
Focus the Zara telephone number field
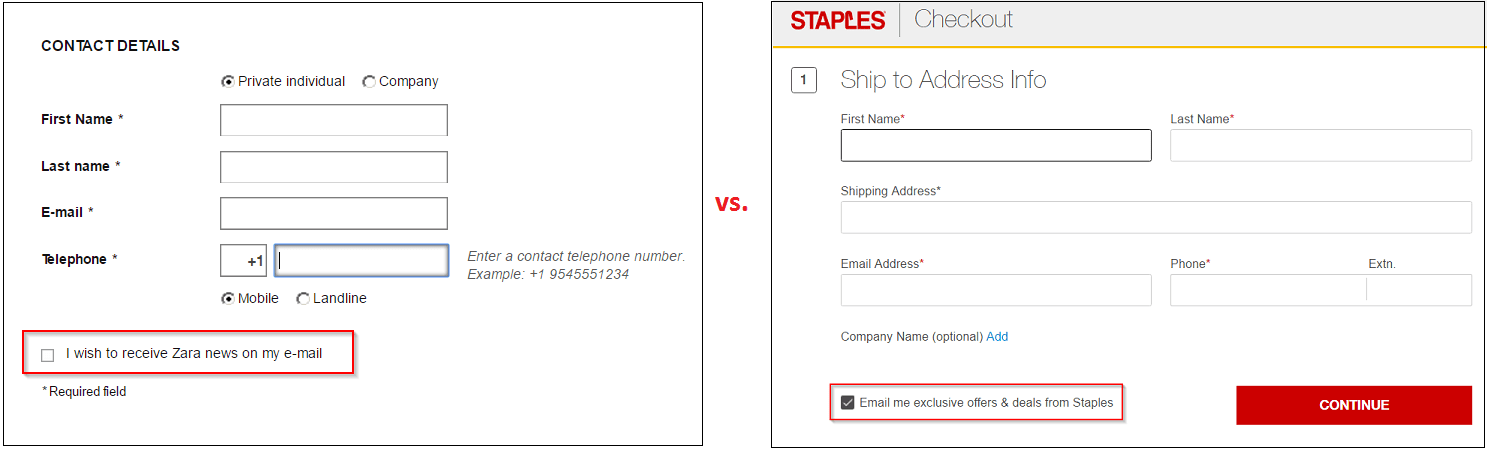click(361, 260)
